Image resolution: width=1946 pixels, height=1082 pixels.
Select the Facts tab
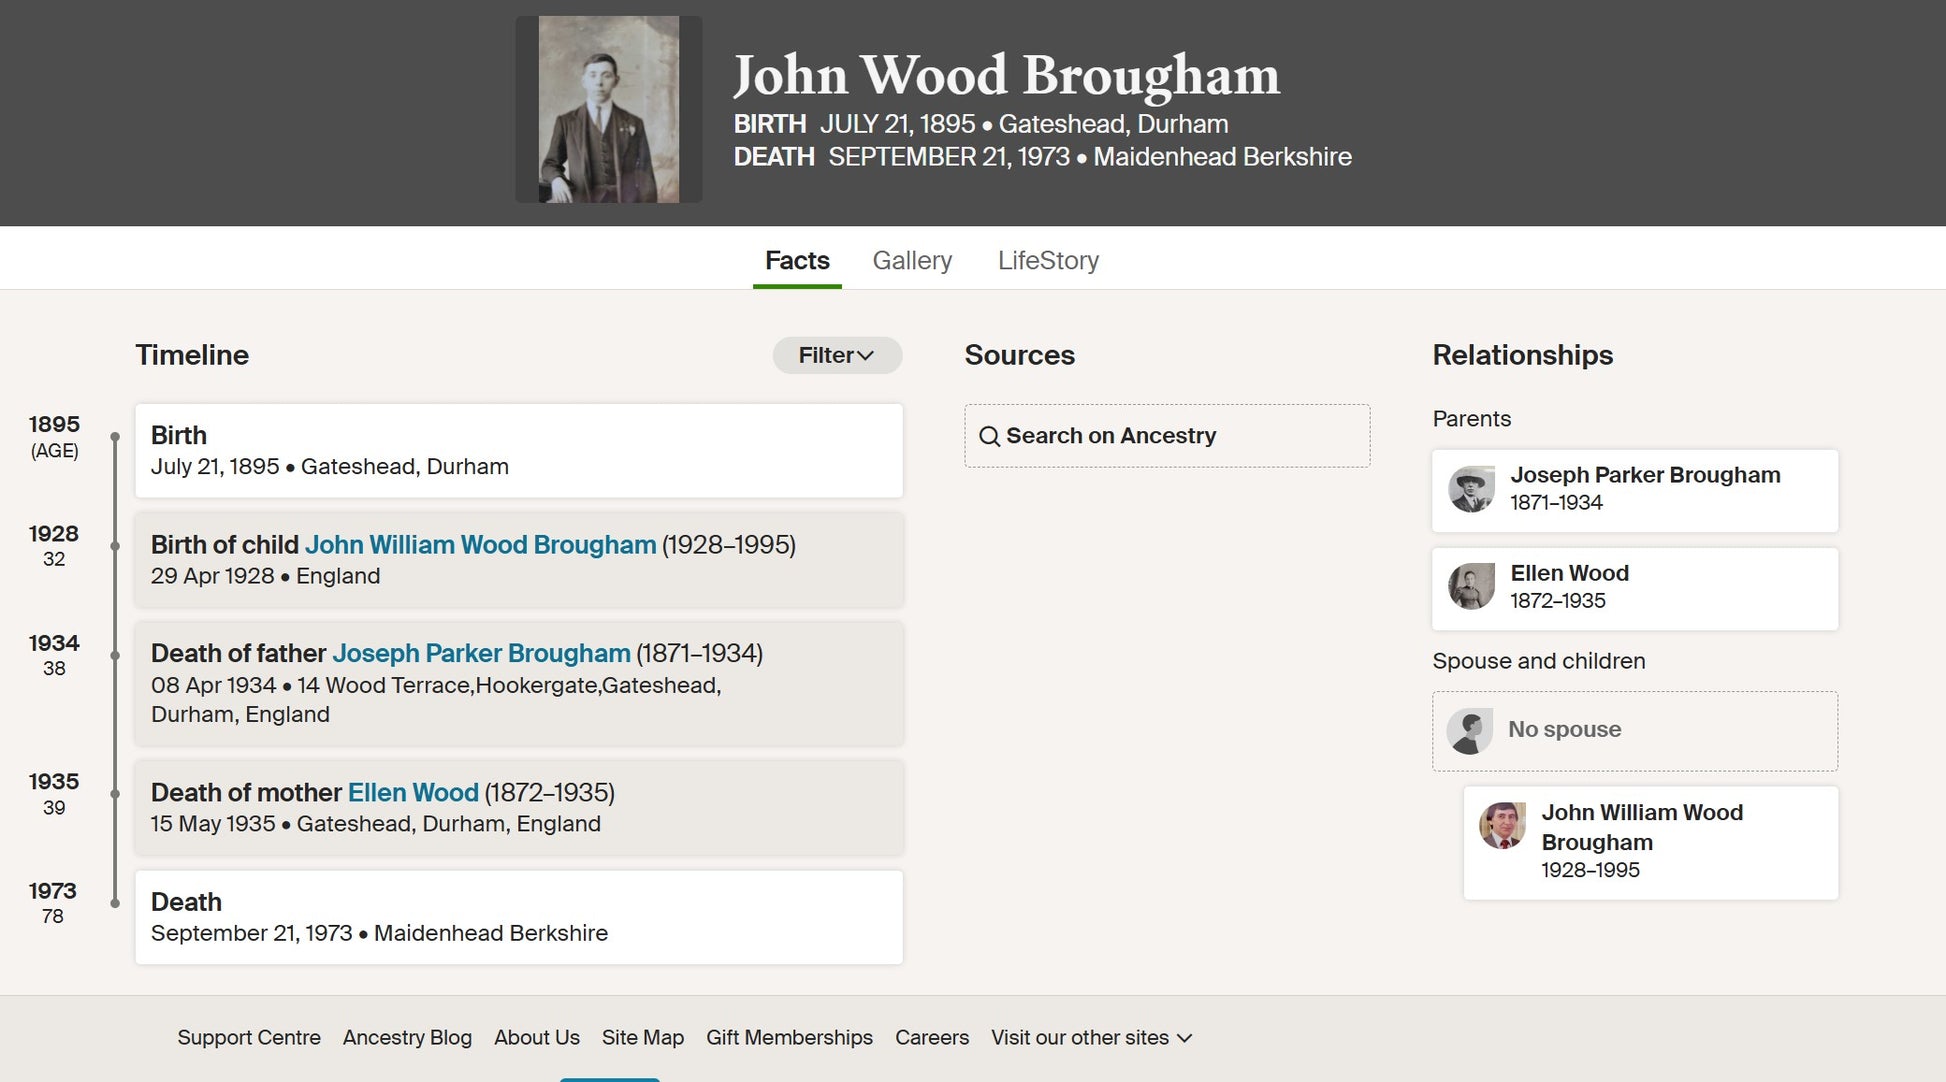(797, 260)
